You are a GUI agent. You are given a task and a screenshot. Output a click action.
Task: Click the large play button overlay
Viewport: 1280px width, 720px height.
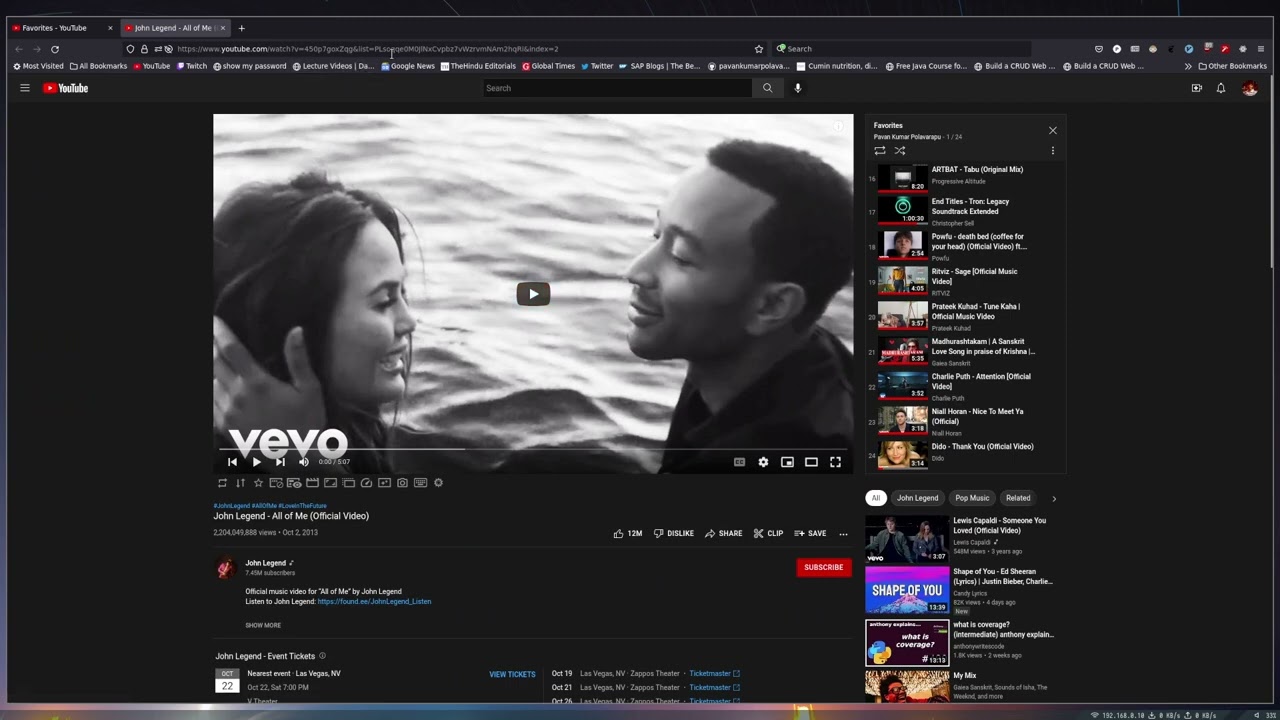(533, 293)
